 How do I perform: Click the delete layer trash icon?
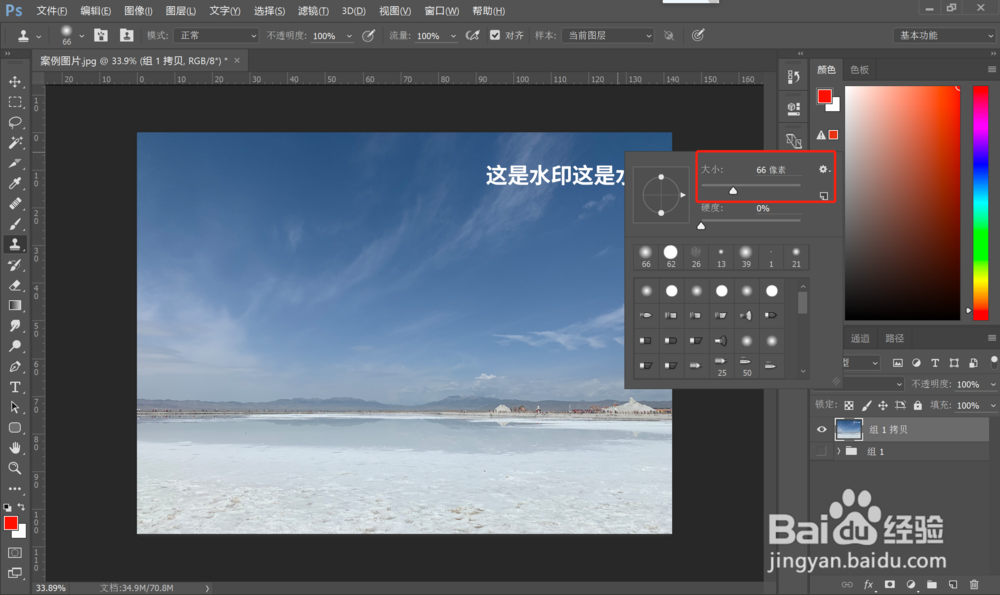click(974, 584)
